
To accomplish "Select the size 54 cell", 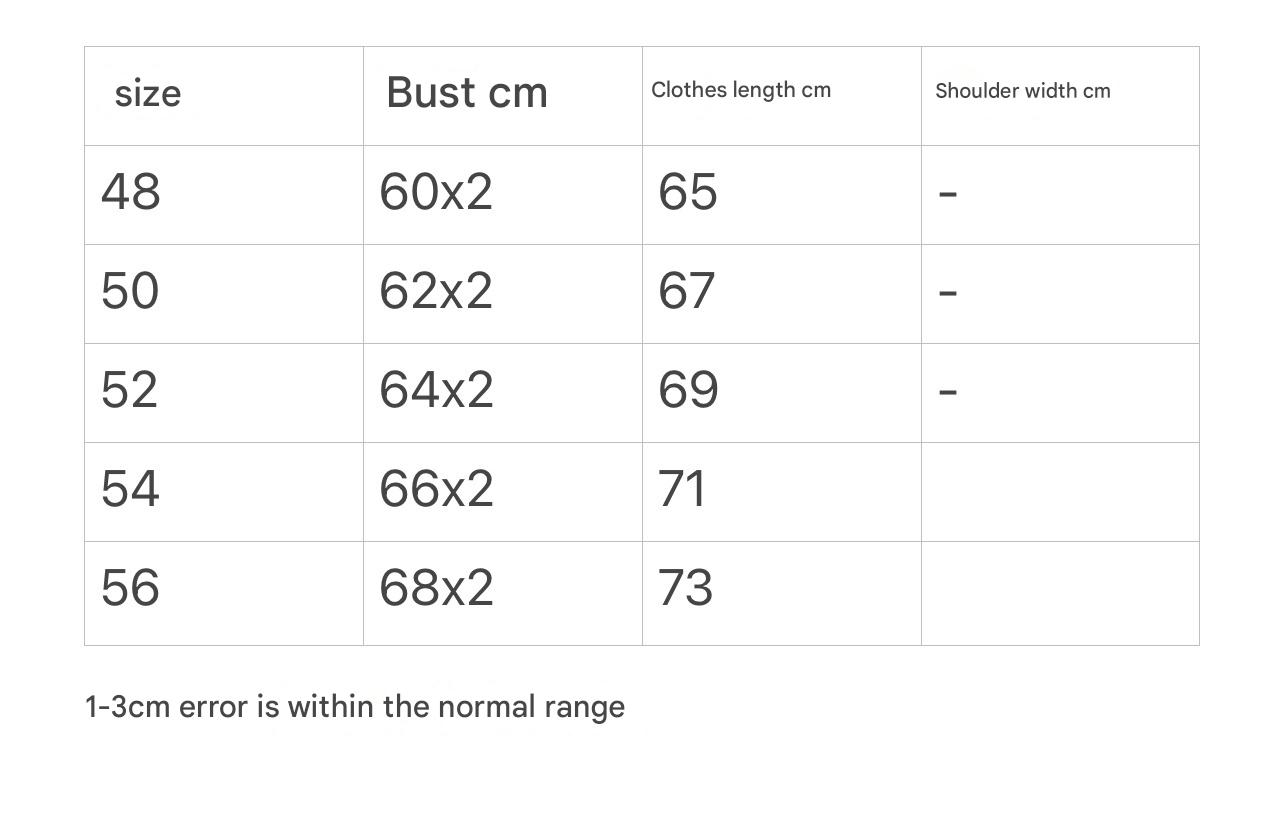I will [131, 489].
